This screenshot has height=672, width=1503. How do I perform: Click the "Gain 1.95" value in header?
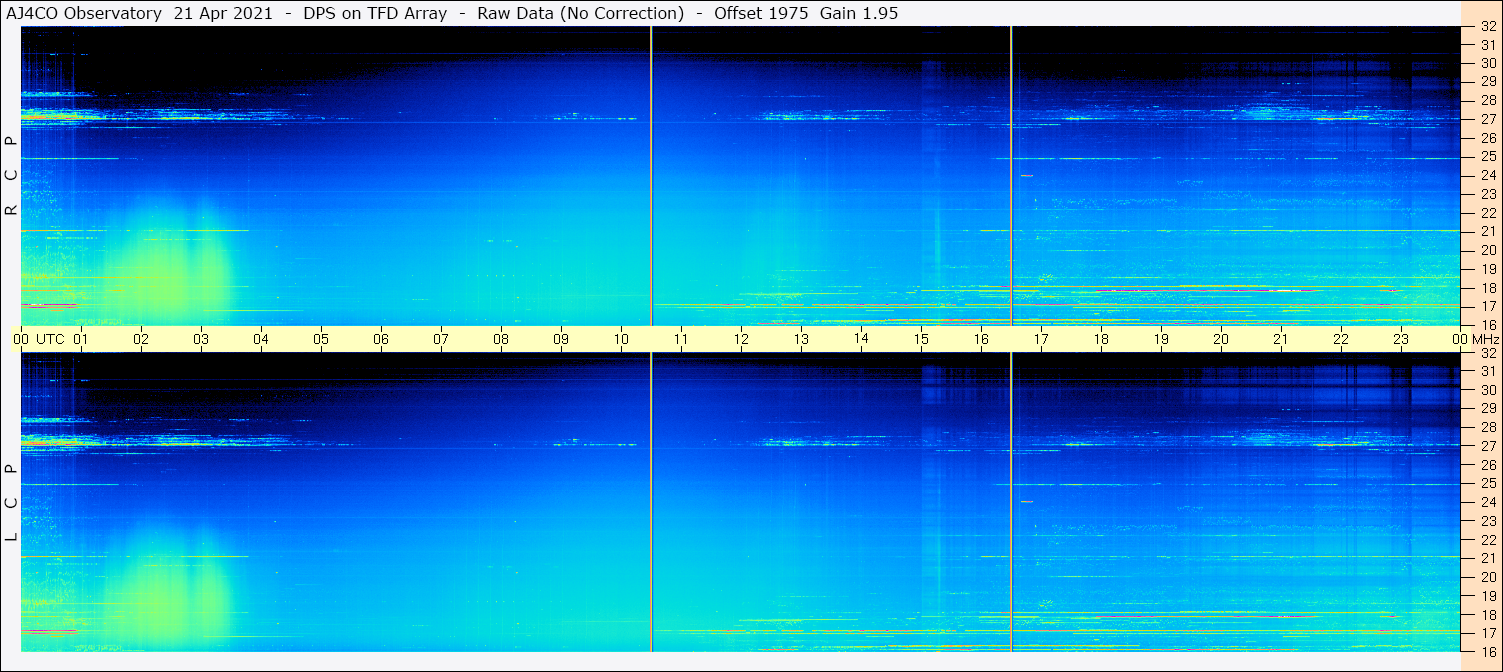(x=859, y=13)
